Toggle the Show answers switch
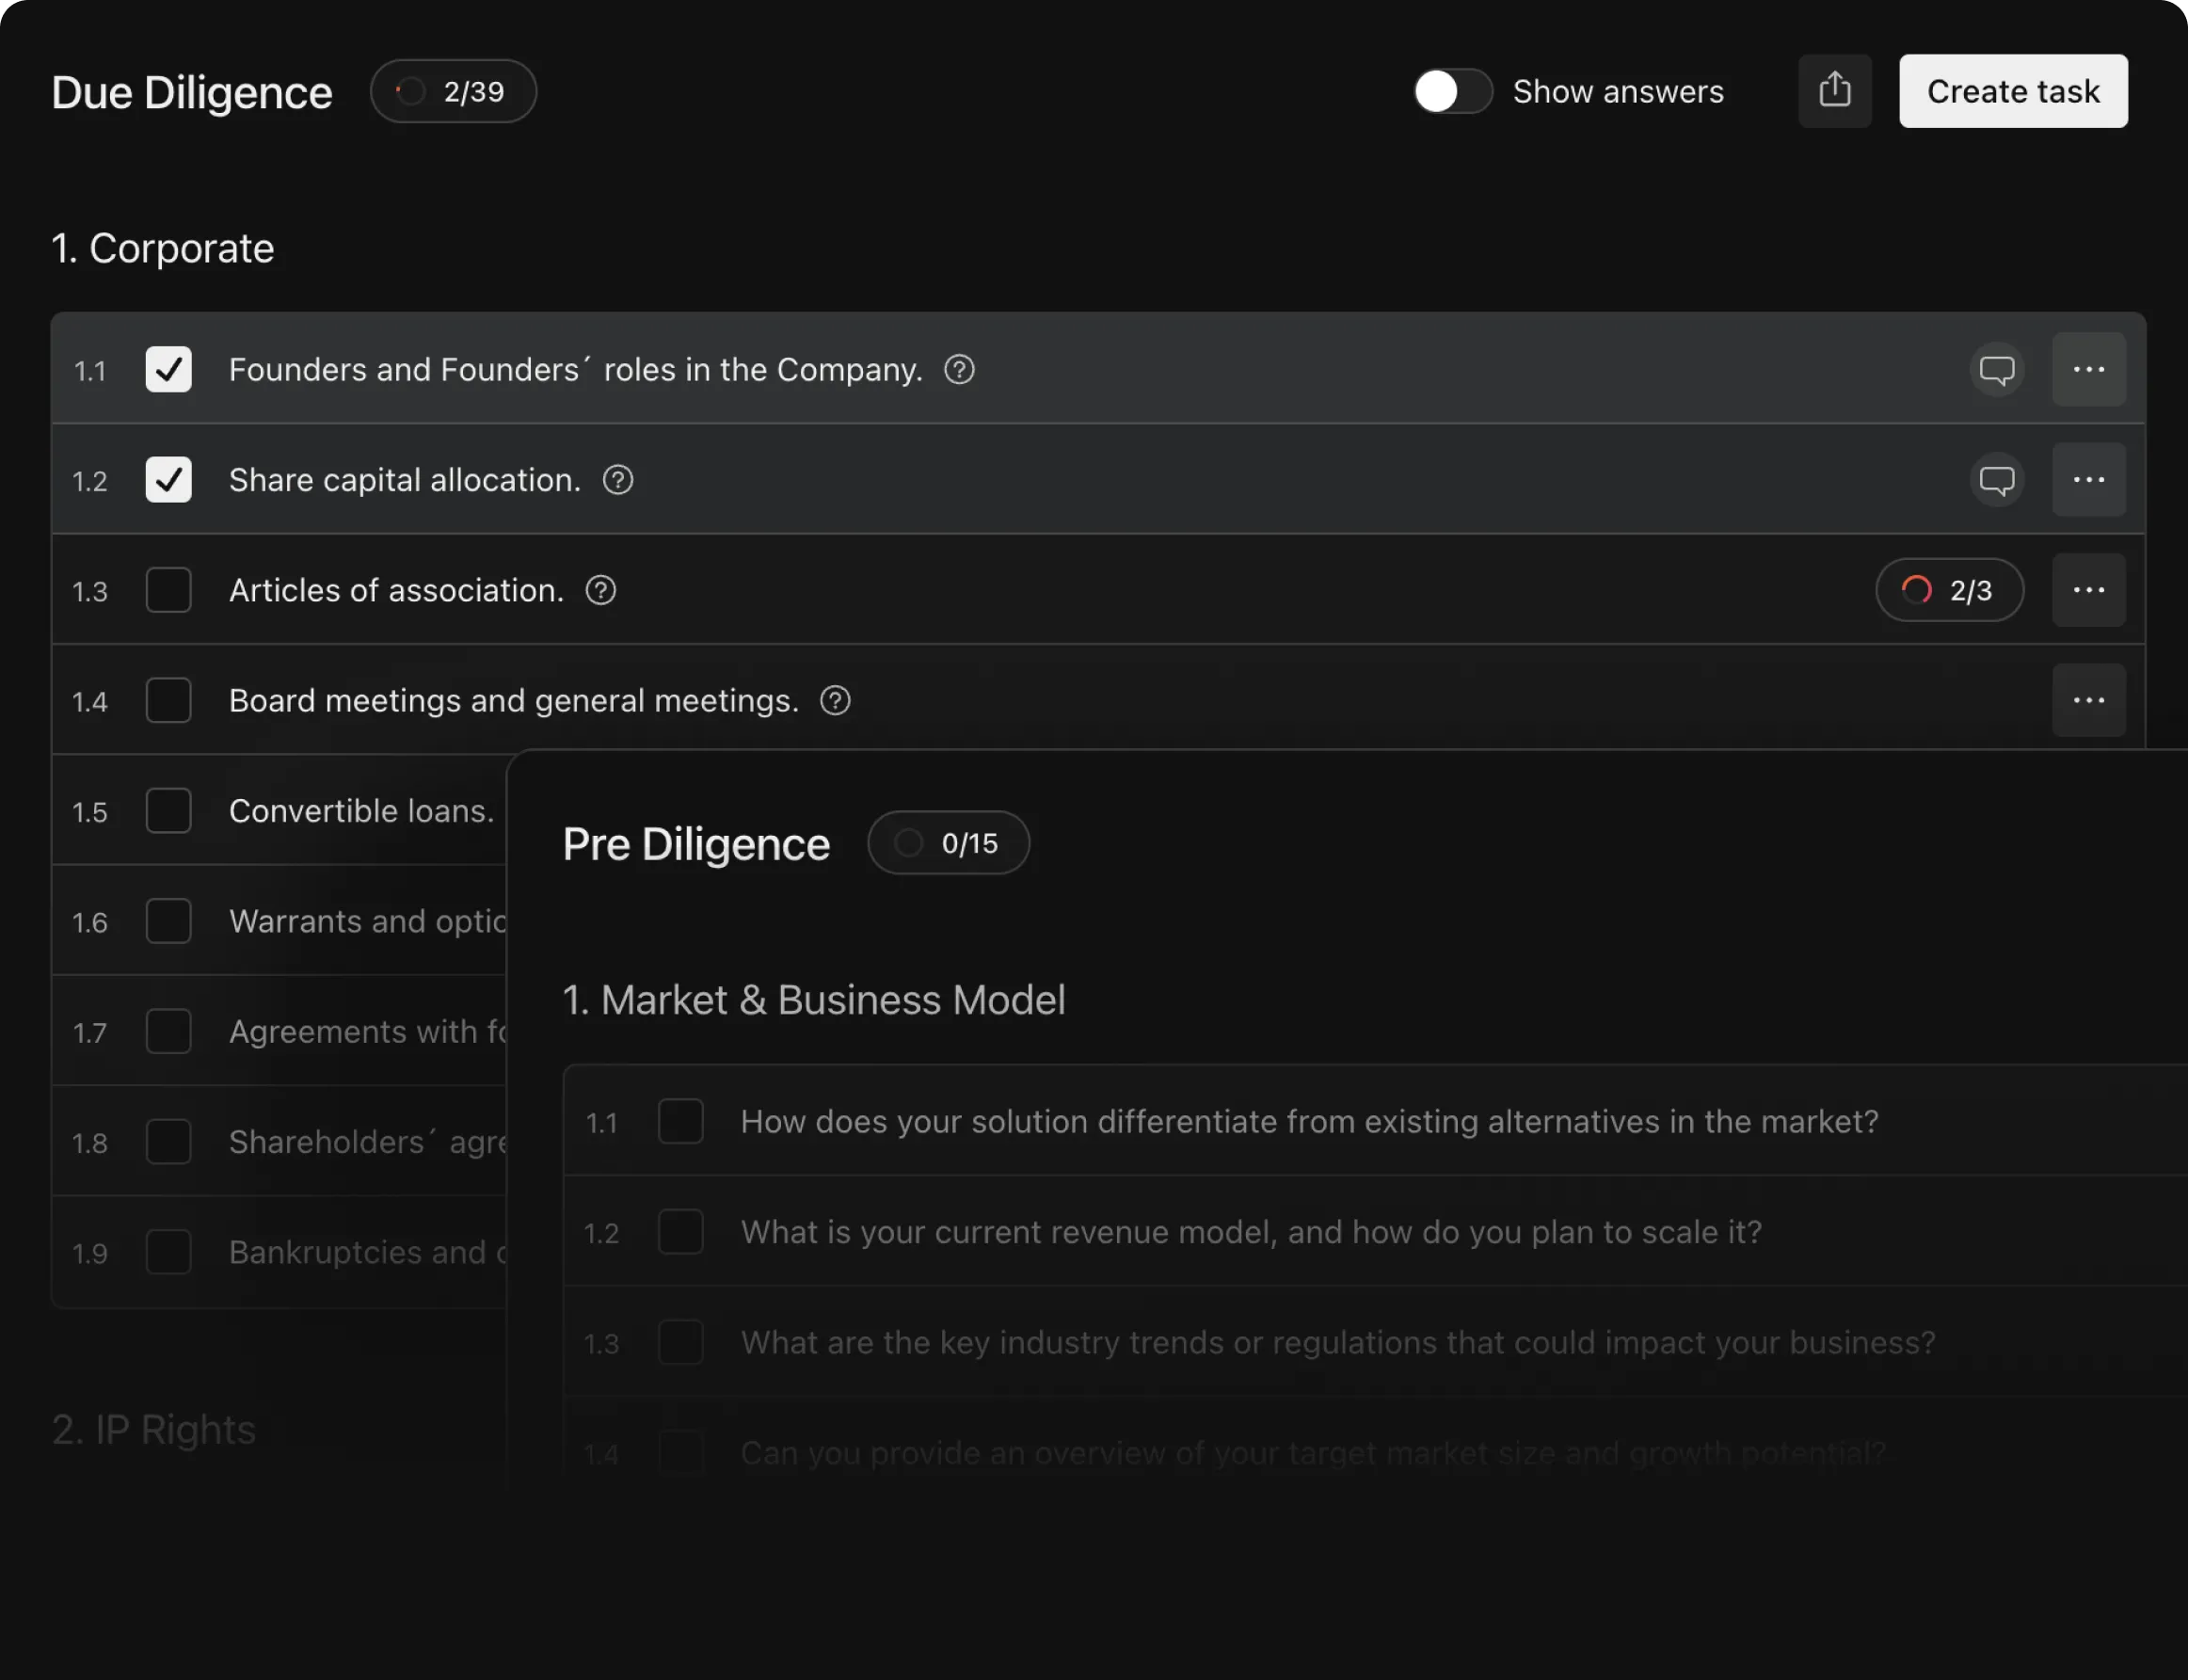The height and width of the screenshot is (1680, 2188). 1452,92
